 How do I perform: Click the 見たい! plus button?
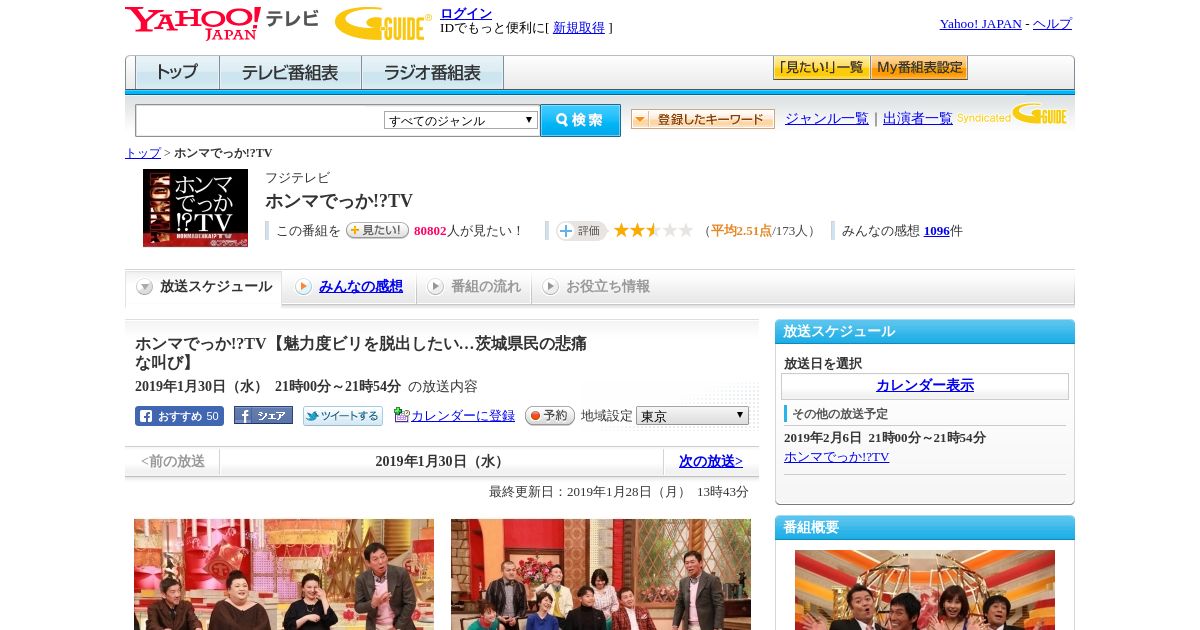tap(377, 230)
